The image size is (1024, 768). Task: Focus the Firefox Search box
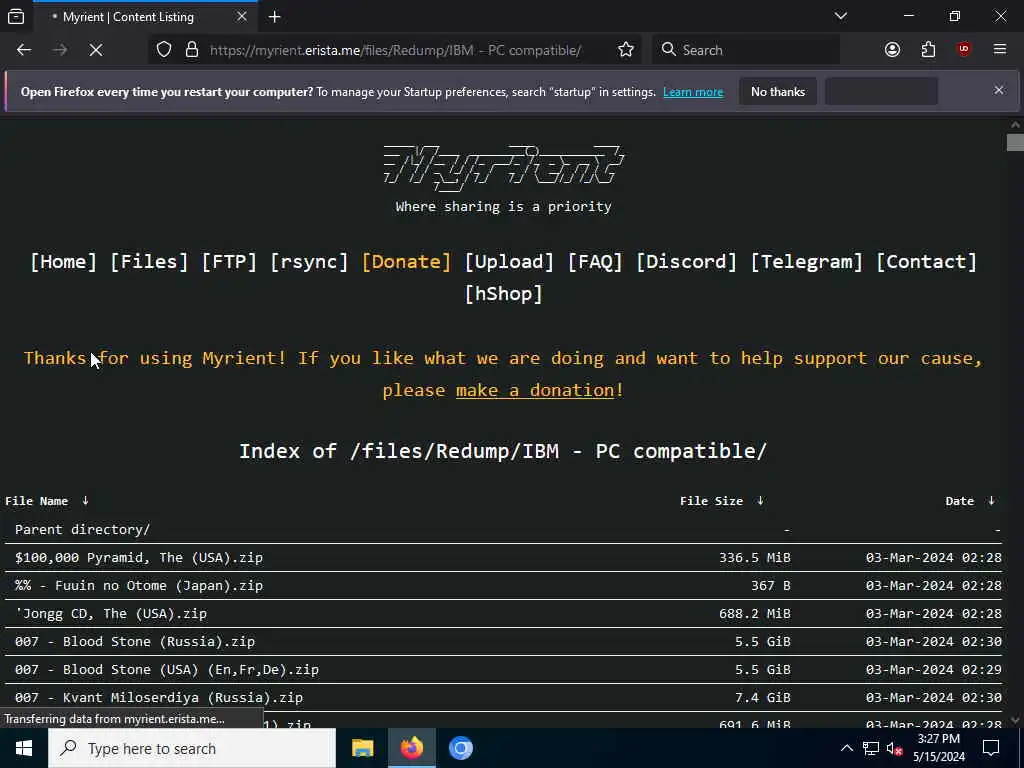click(x=746, y=50)
